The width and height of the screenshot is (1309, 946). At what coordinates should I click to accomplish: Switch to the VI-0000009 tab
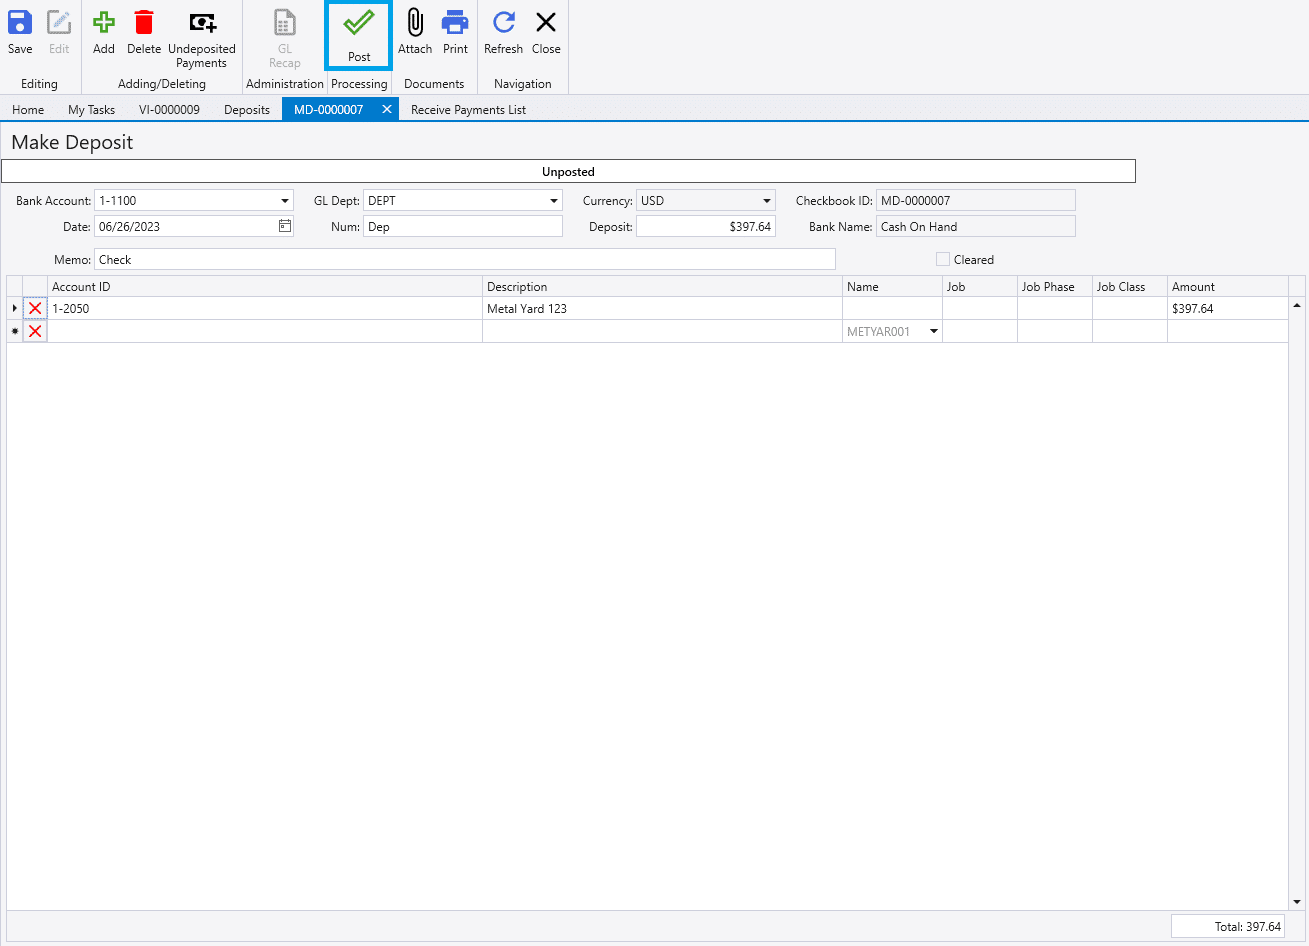(169, 109)
